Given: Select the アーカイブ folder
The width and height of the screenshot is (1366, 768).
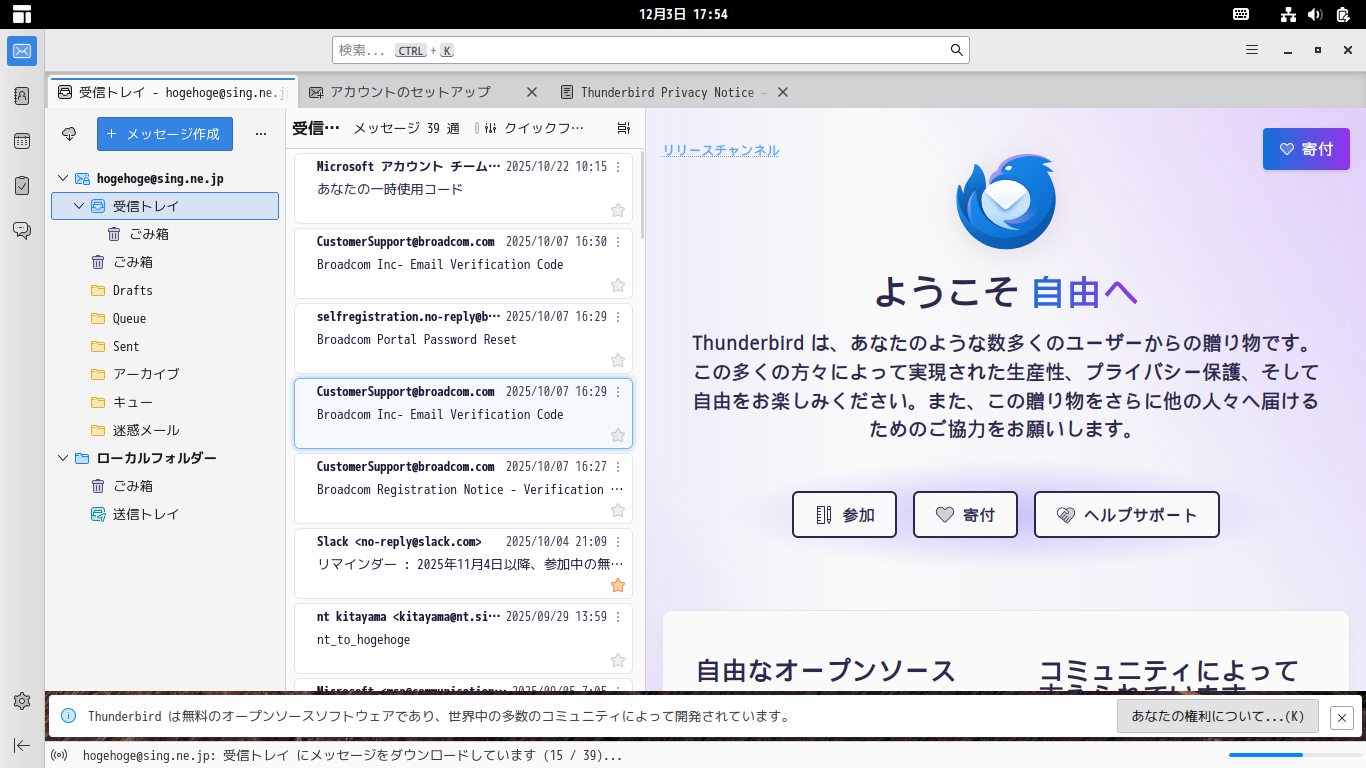Looking at the screenshot, I should point(165,374).
